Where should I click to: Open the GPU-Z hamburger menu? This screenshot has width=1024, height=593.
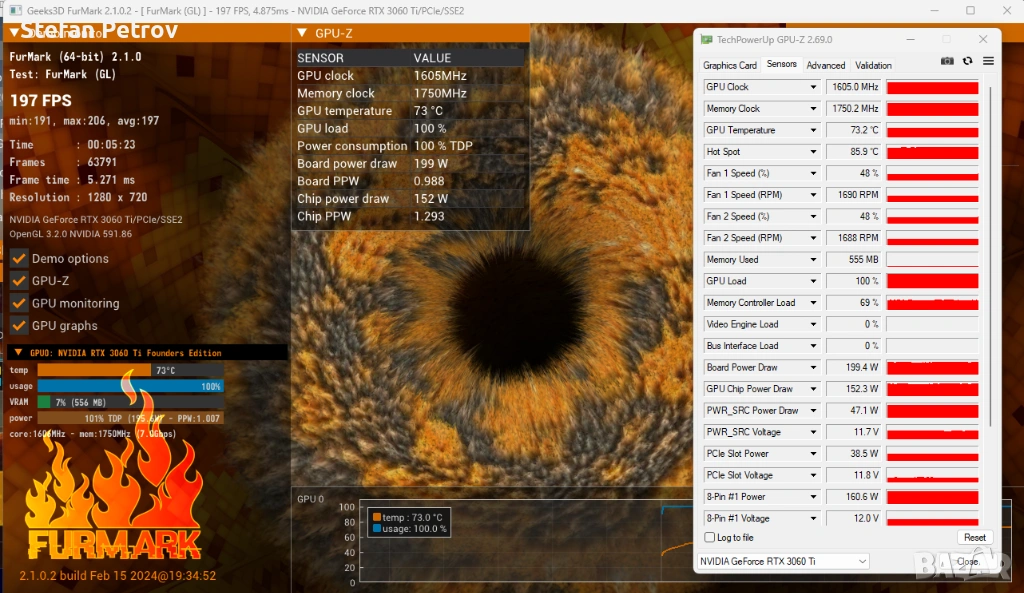(x=988, y=62)
